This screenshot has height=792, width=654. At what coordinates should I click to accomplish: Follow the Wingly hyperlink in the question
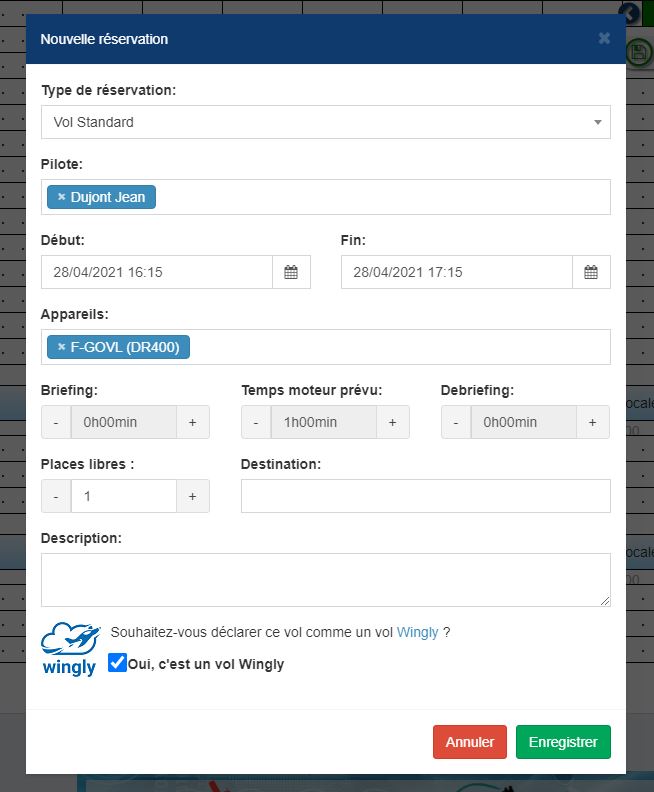pos(417,632)
